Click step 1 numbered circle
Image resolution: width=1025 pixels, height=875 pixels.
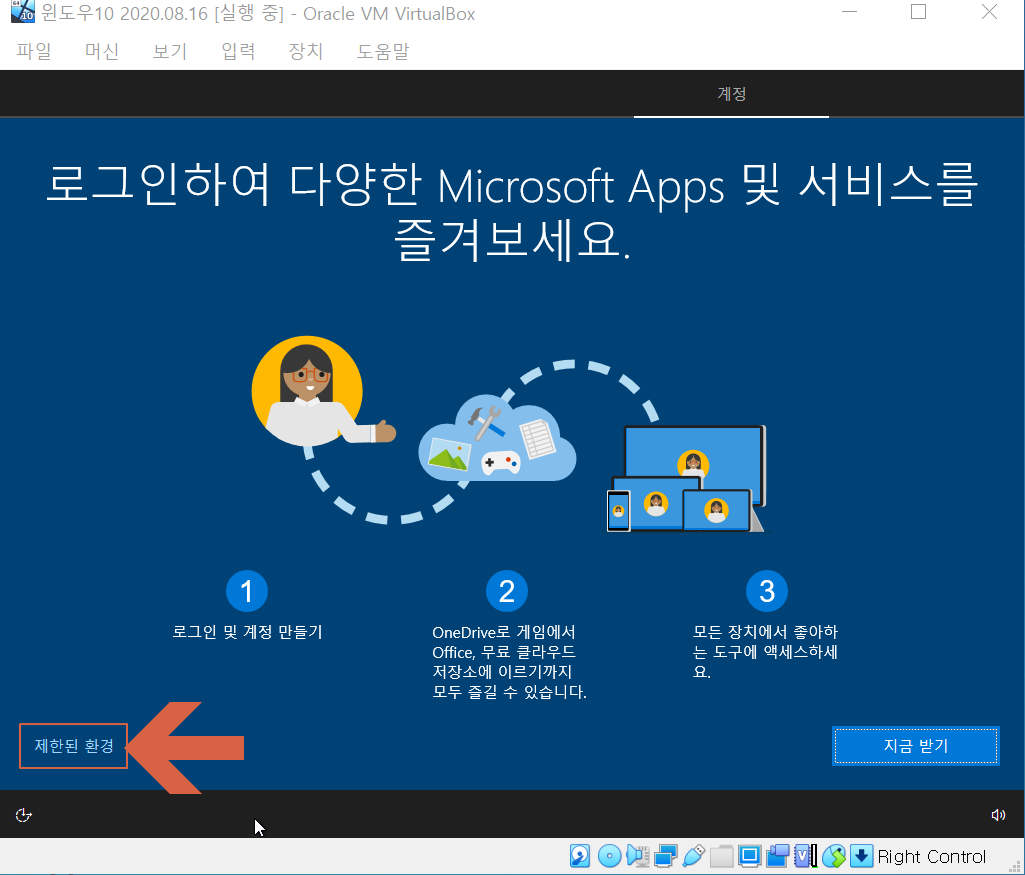pos(246,591)
